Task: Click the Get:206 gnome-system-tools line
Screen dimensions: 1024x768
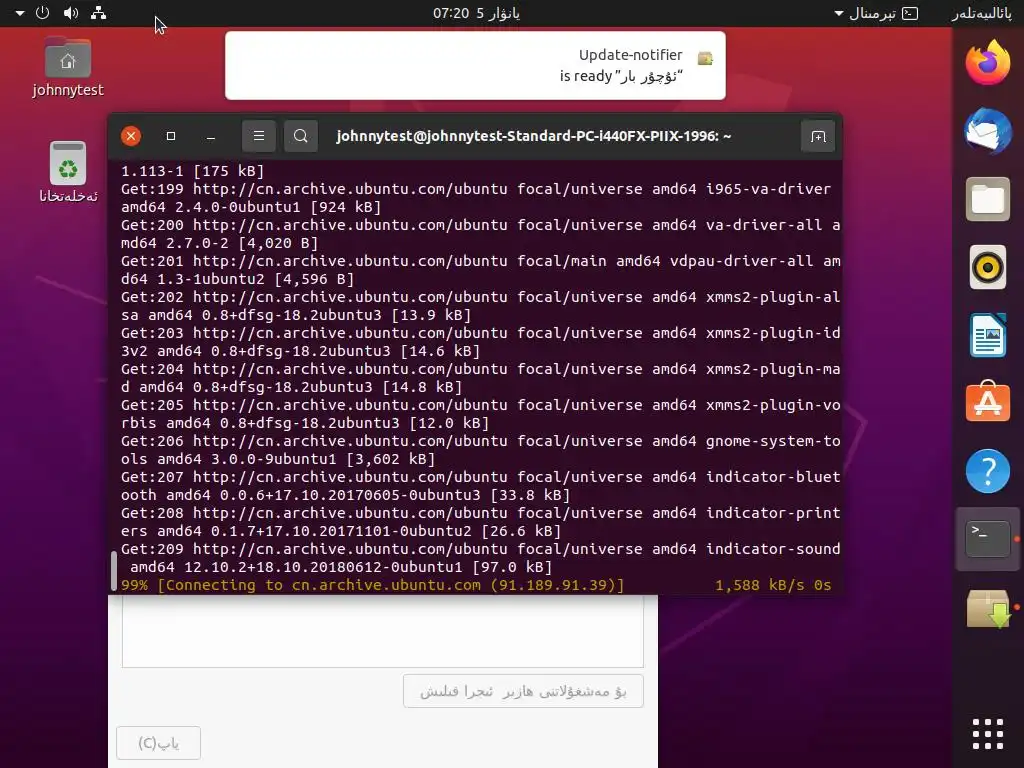Action: click(x=481, y=450)
